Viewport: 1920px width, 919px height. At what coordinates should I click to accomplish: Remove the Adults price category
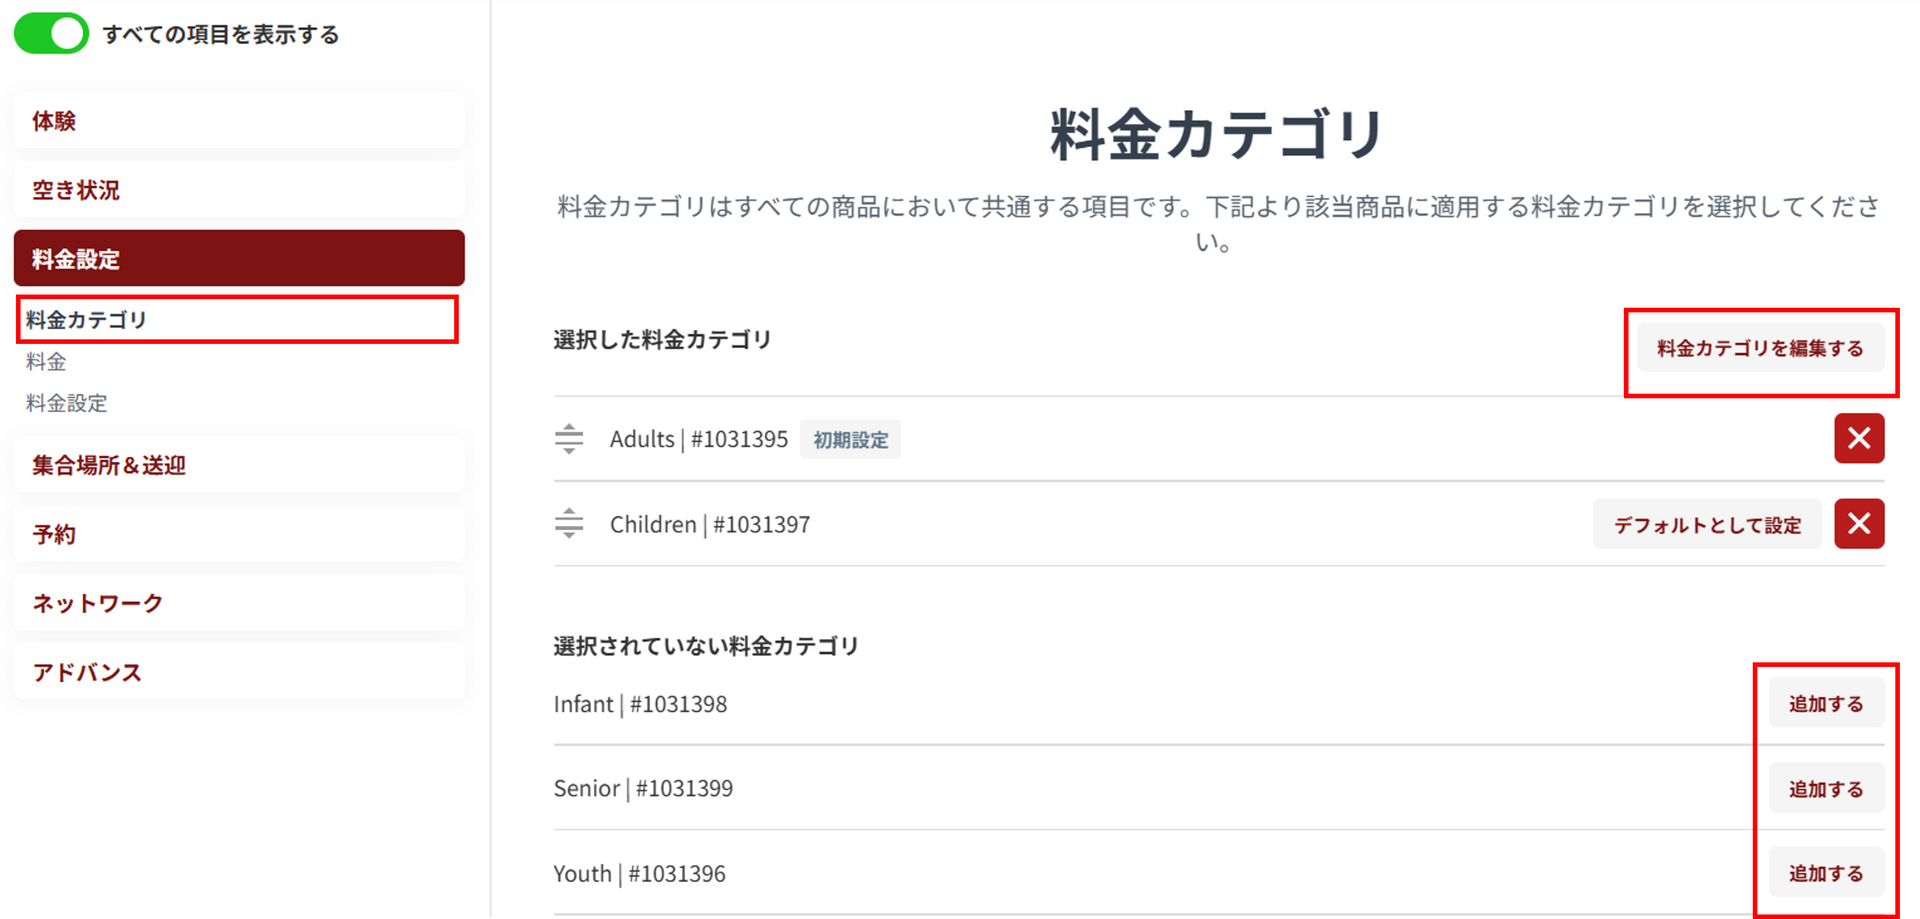click(x=1858, y=439)
